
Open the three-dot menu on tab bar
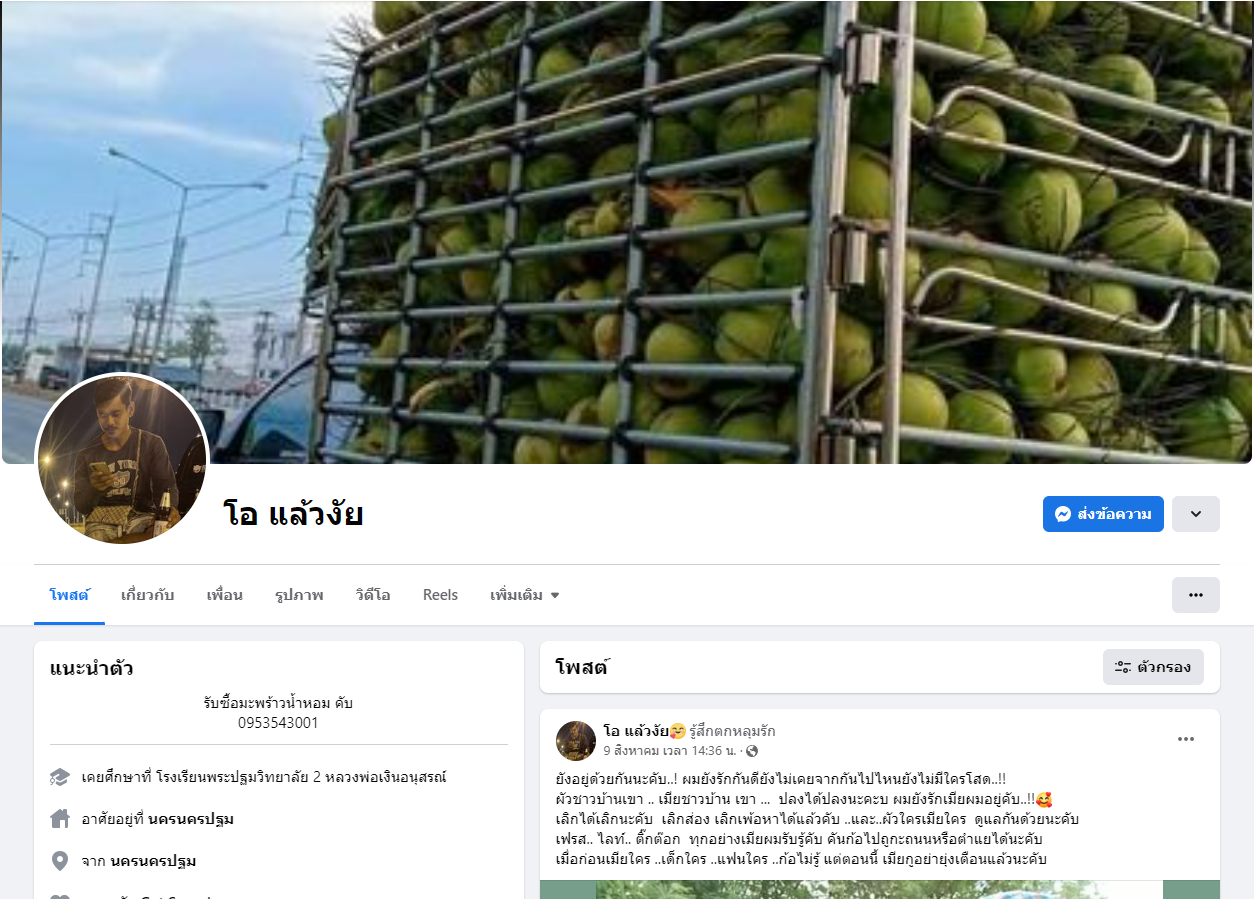(1196, 595)
